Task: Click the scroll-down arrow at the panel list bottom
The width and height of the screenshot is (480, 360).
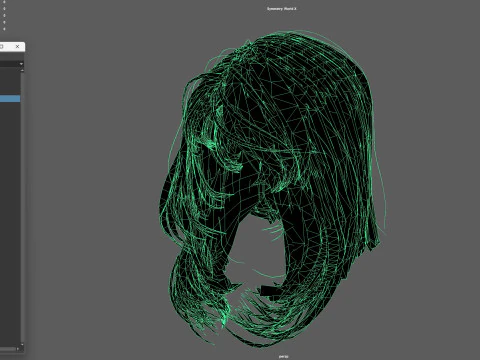Action: click(x=22, y=344)
